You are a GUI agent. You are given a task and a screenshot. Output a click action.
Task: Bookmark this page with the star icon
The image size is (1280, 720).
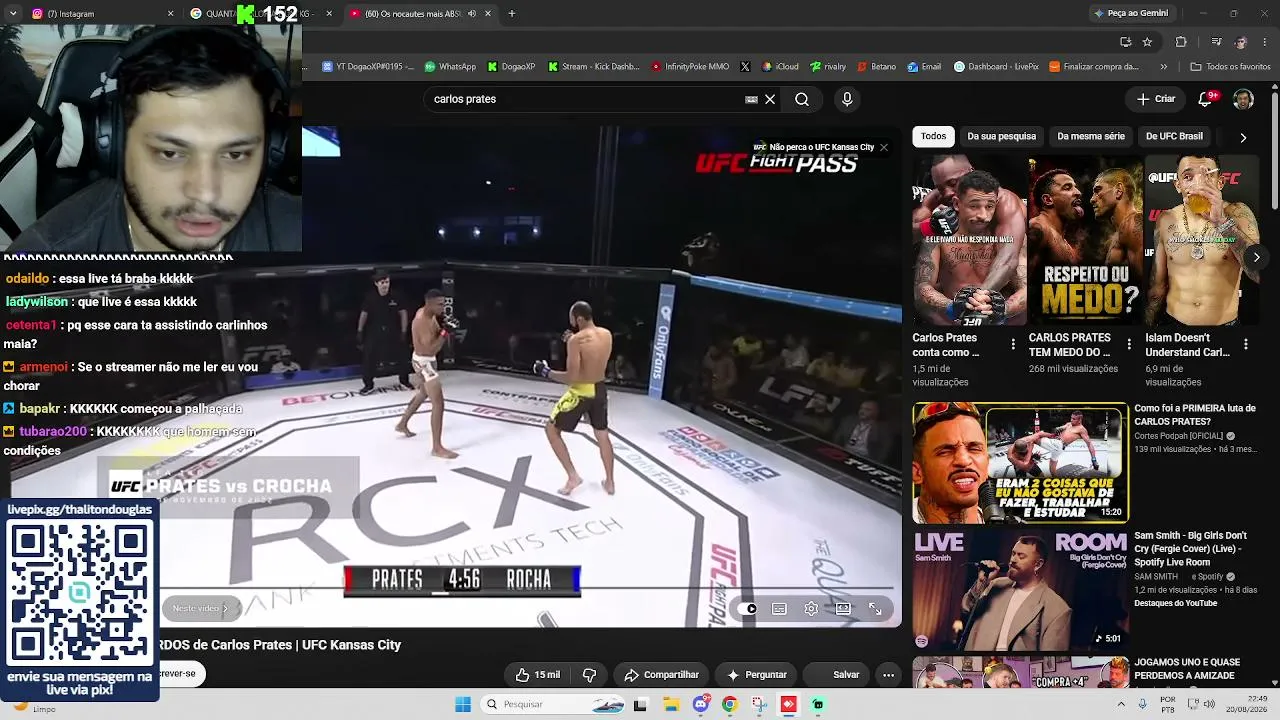tap(1147, 42)
